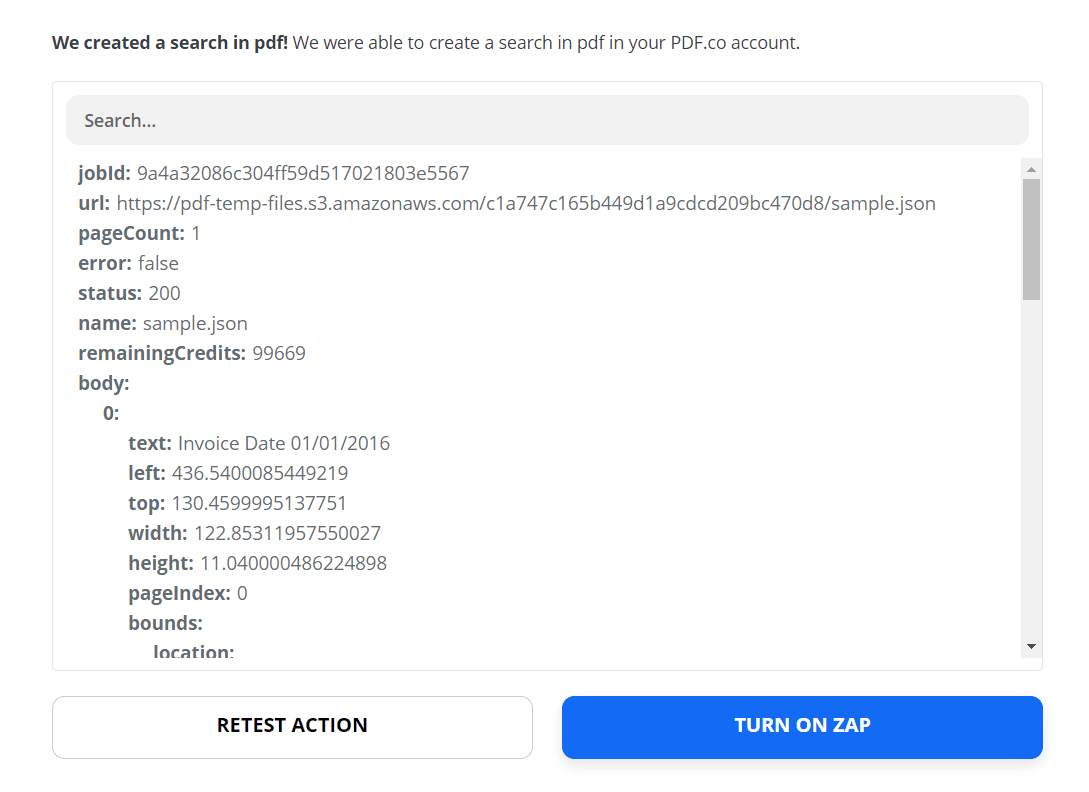The height and width of the screenshot is (792, 1089).
Task: Click the error false value
Action: click(158, 263)
